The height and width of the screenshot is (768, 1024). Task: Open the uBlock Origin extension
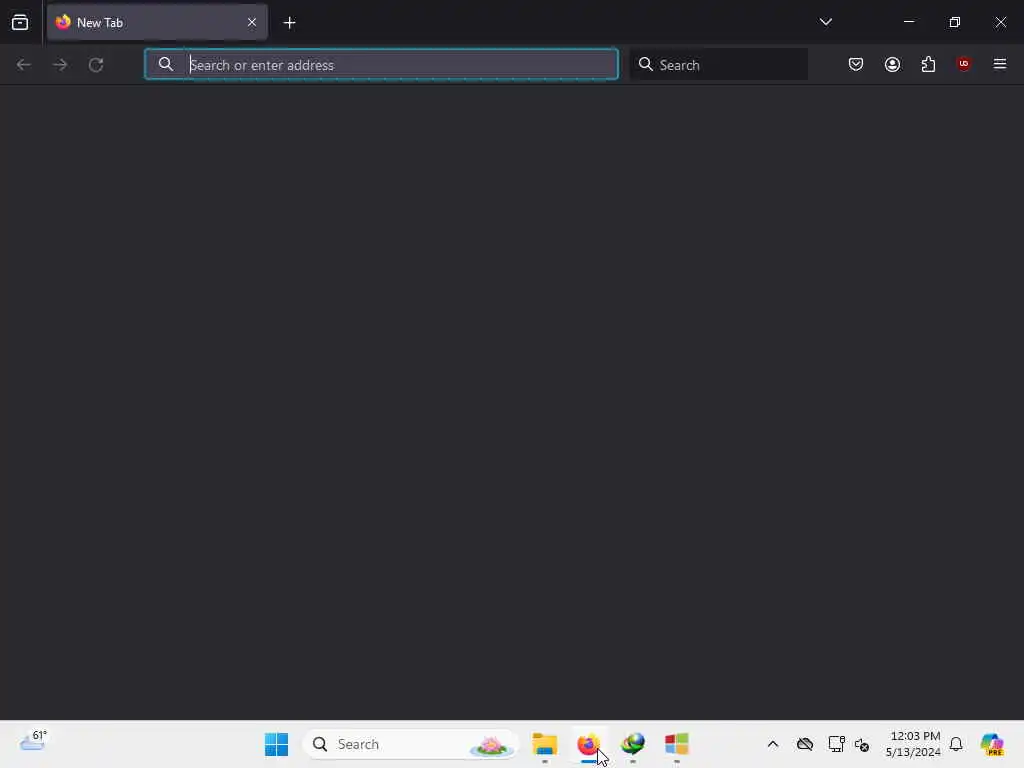964,64
